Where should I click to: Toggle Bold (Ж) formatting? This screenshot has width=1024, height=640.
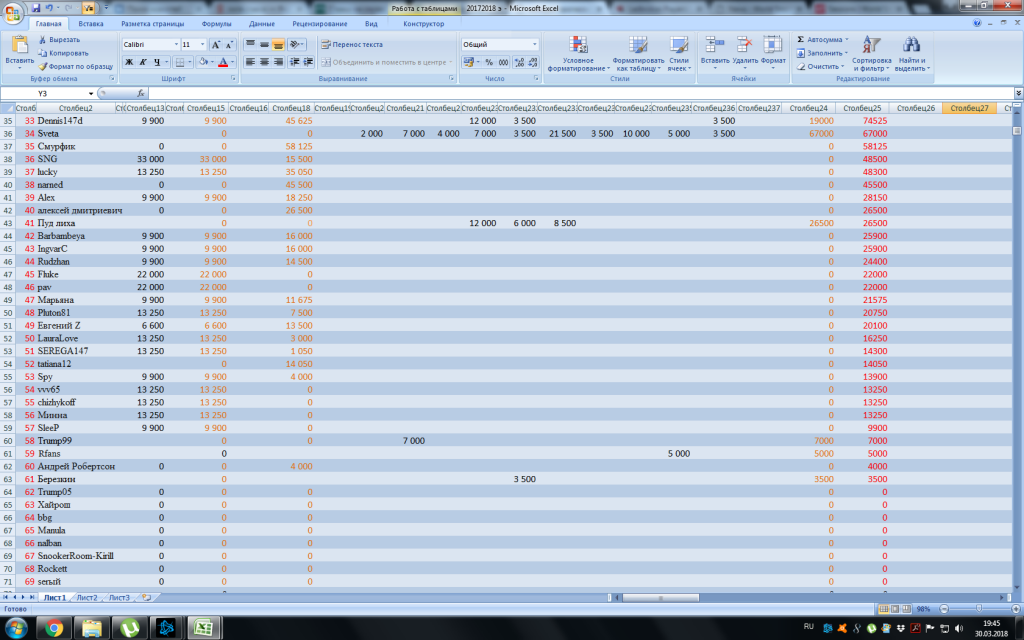pyautogui.click(x=129, y=62)
